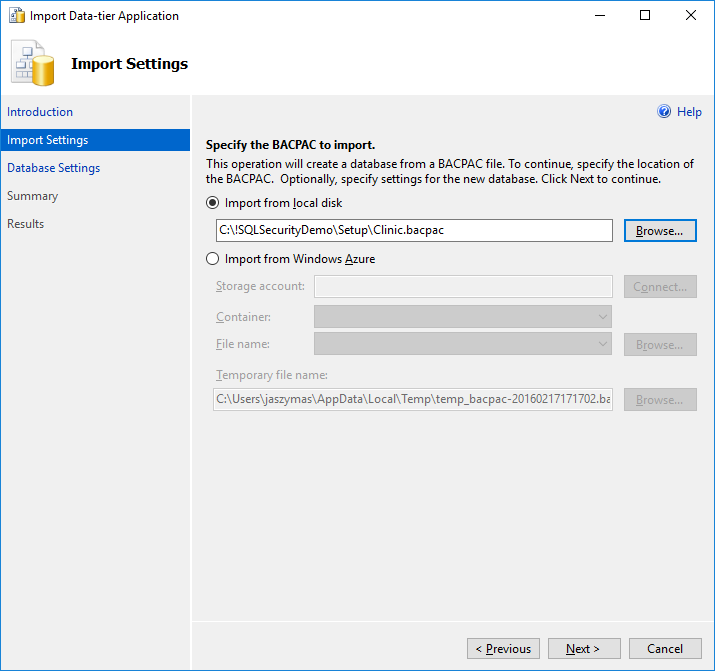Click the blue Help question mark icon
This screenshot has width=715, height=671.
click(x=664, y=112)
